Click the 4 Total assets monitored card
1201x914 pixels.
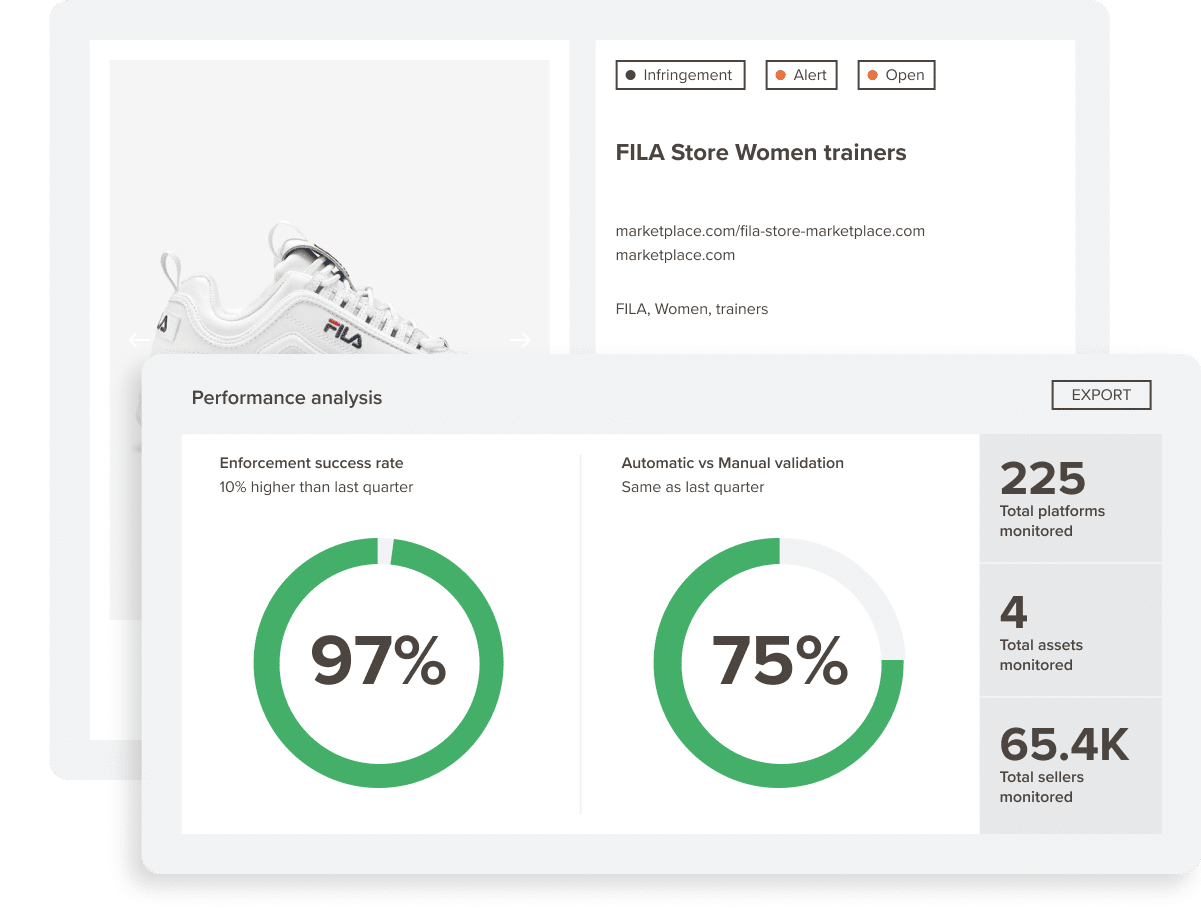coord(1071,630)
